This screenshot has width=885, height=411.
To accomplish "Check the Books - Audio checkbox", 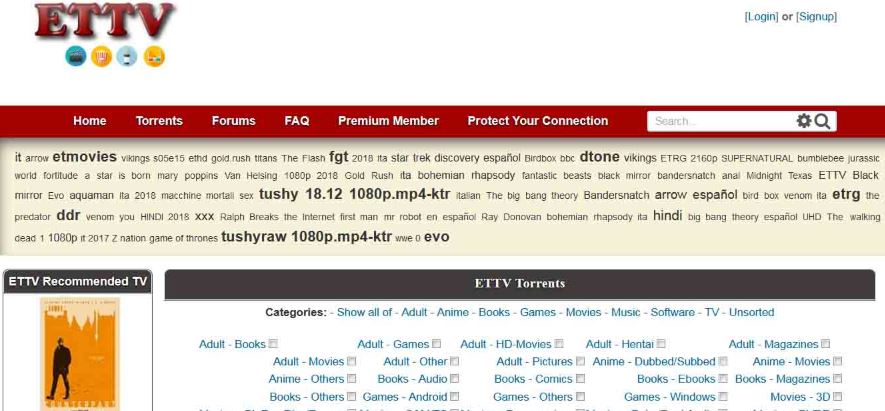I will (455, 379).
